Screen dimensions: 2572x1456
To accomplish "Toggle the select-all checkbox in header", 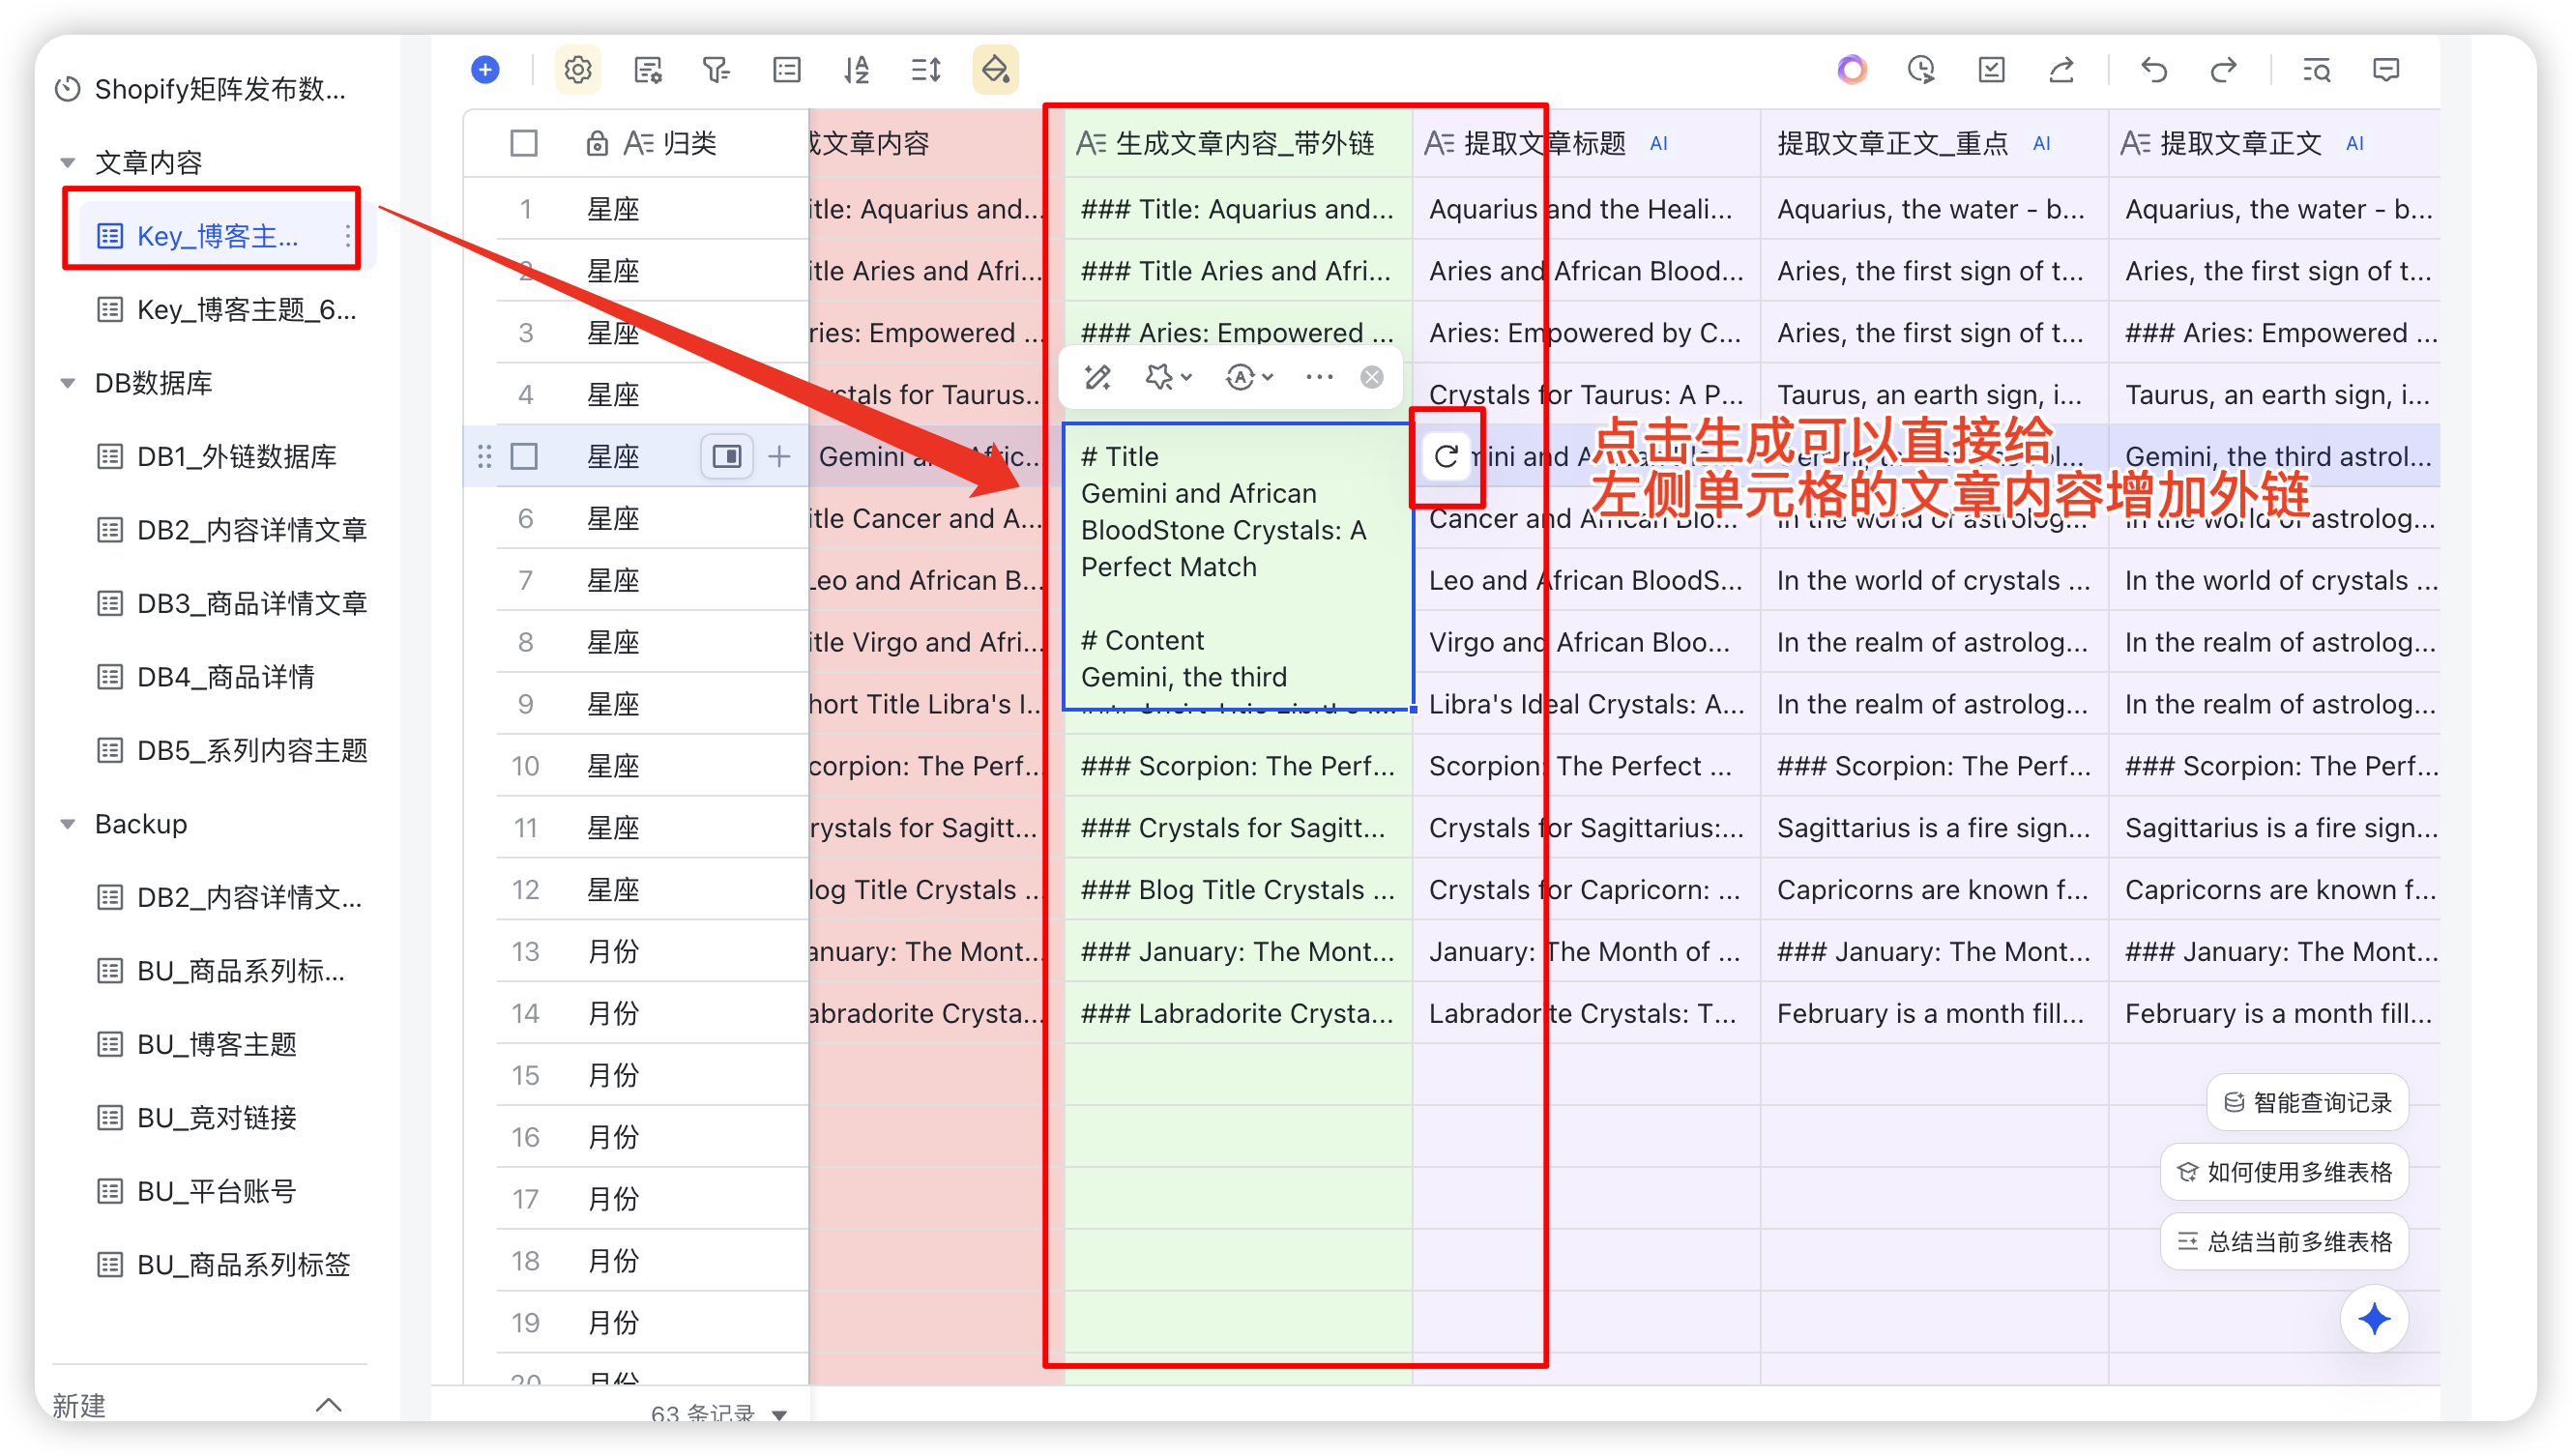I will (524, 143).
